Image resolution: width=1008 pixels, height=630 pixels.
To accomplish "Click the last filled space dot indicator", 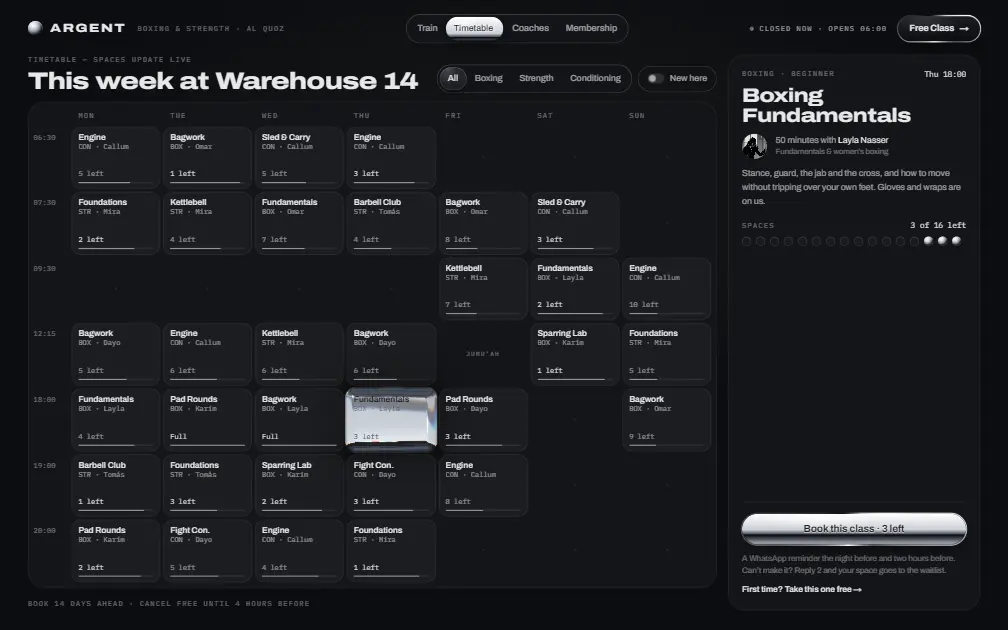I will coord(956,241).
